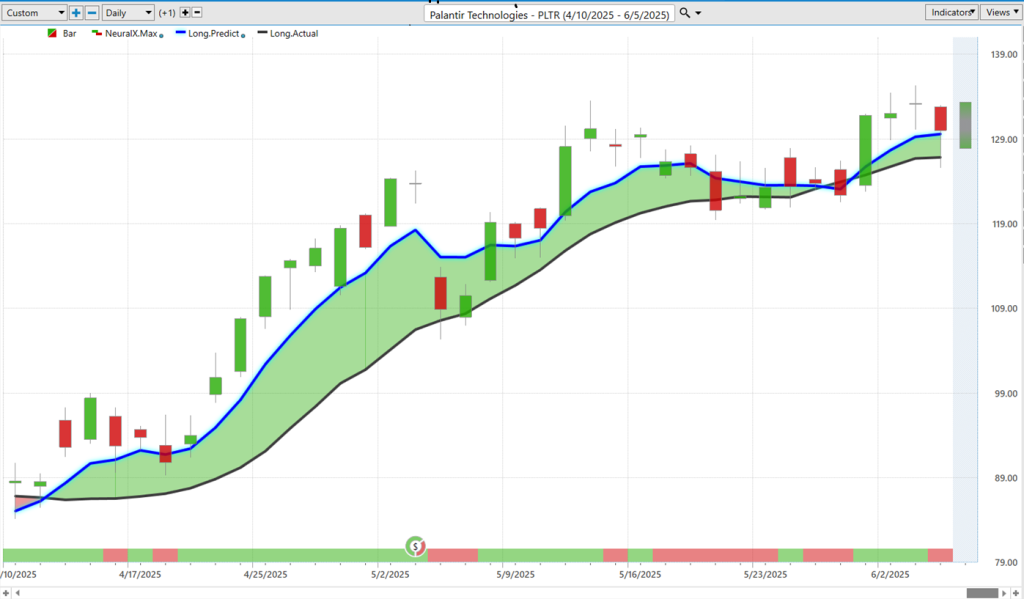Image resolution: width=1024 pixels, height=599 pixels.
Task: Click the magnifier symbol search icon
Action: tap(684, 12)
